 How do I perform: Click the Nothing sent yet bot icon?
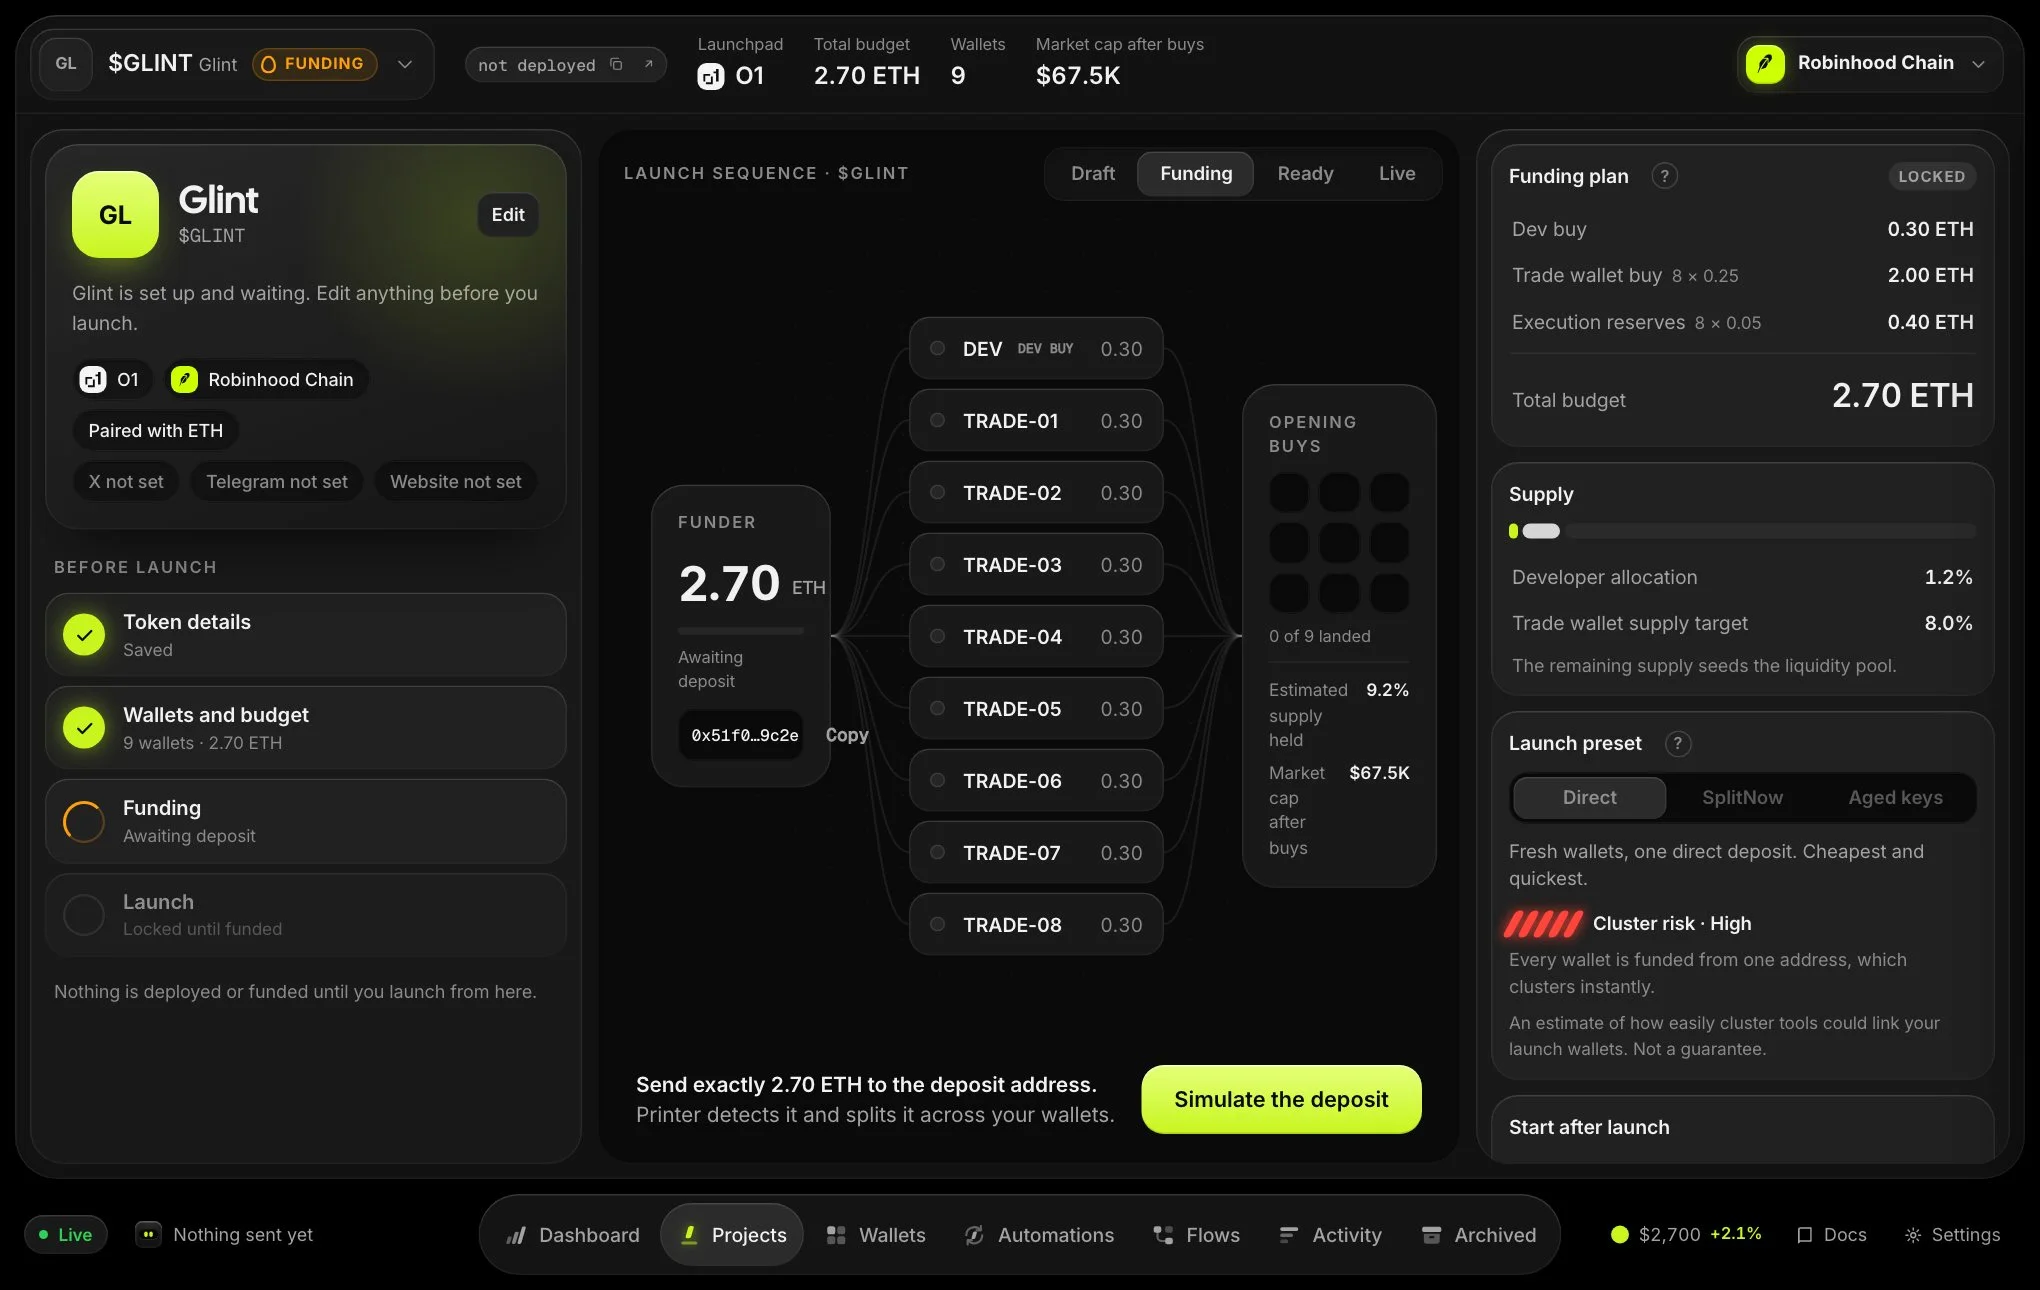(148, 1234)
